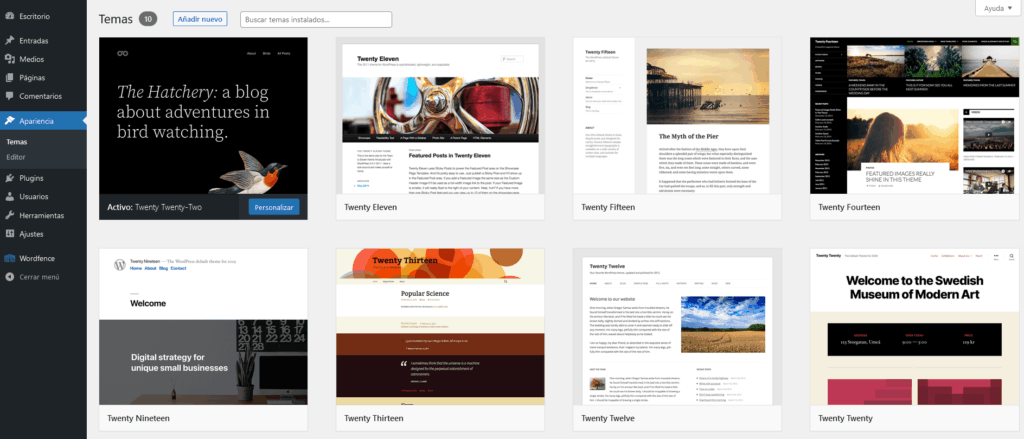
Task: Click the Apariencia paintbrush icon
Action: coord(9,121)
